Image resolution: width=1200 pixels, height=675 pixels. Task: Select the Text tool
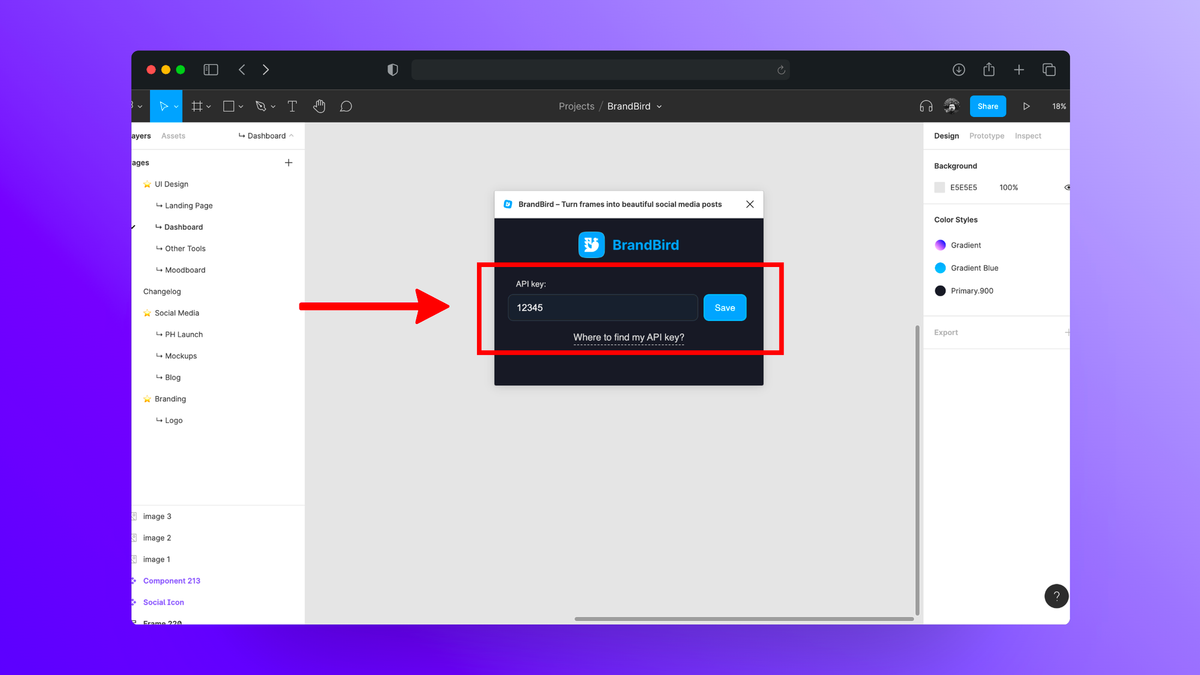tap(292, 106)
